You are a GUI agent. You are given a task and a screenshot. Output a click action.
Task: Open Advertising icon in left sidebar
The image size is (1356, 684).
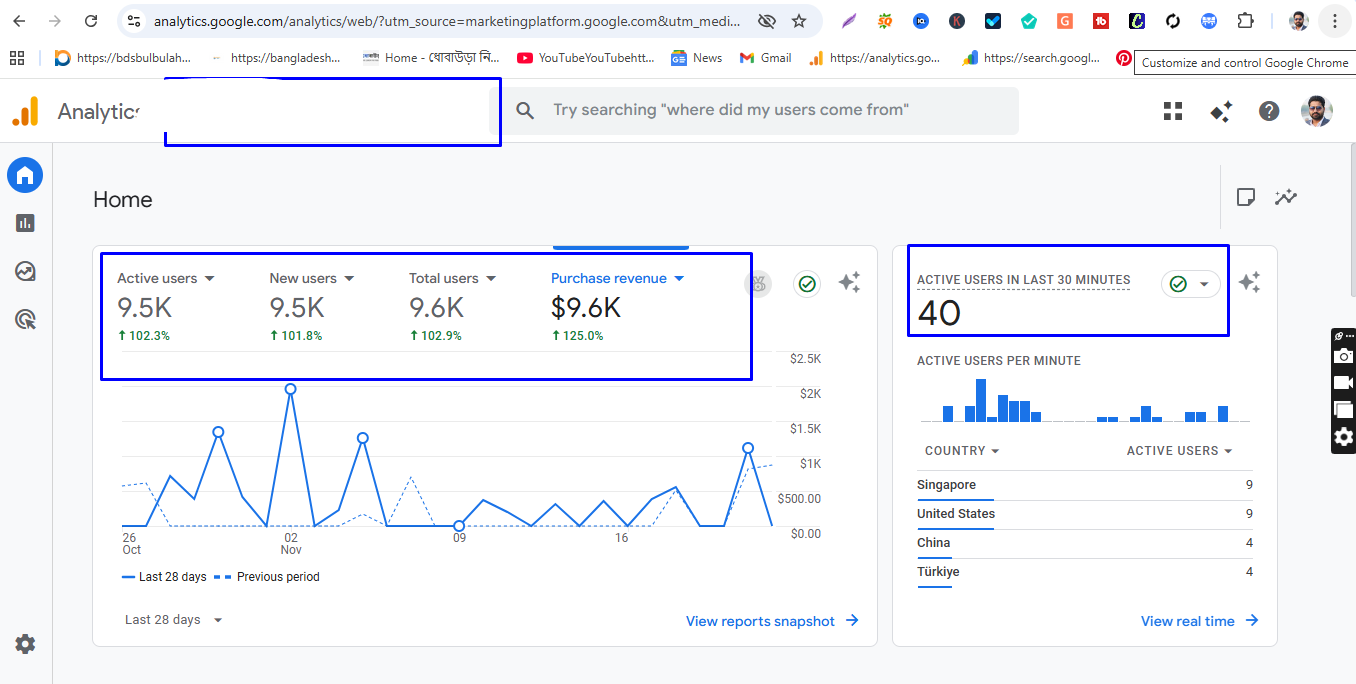25,319
